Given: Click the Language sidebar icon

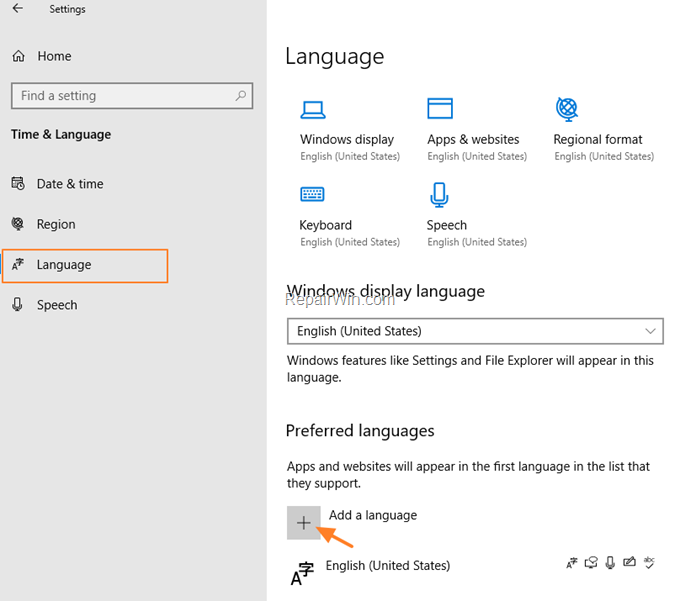Looking at the screenshot, I should pyautogui.click(x=18, y=264).
